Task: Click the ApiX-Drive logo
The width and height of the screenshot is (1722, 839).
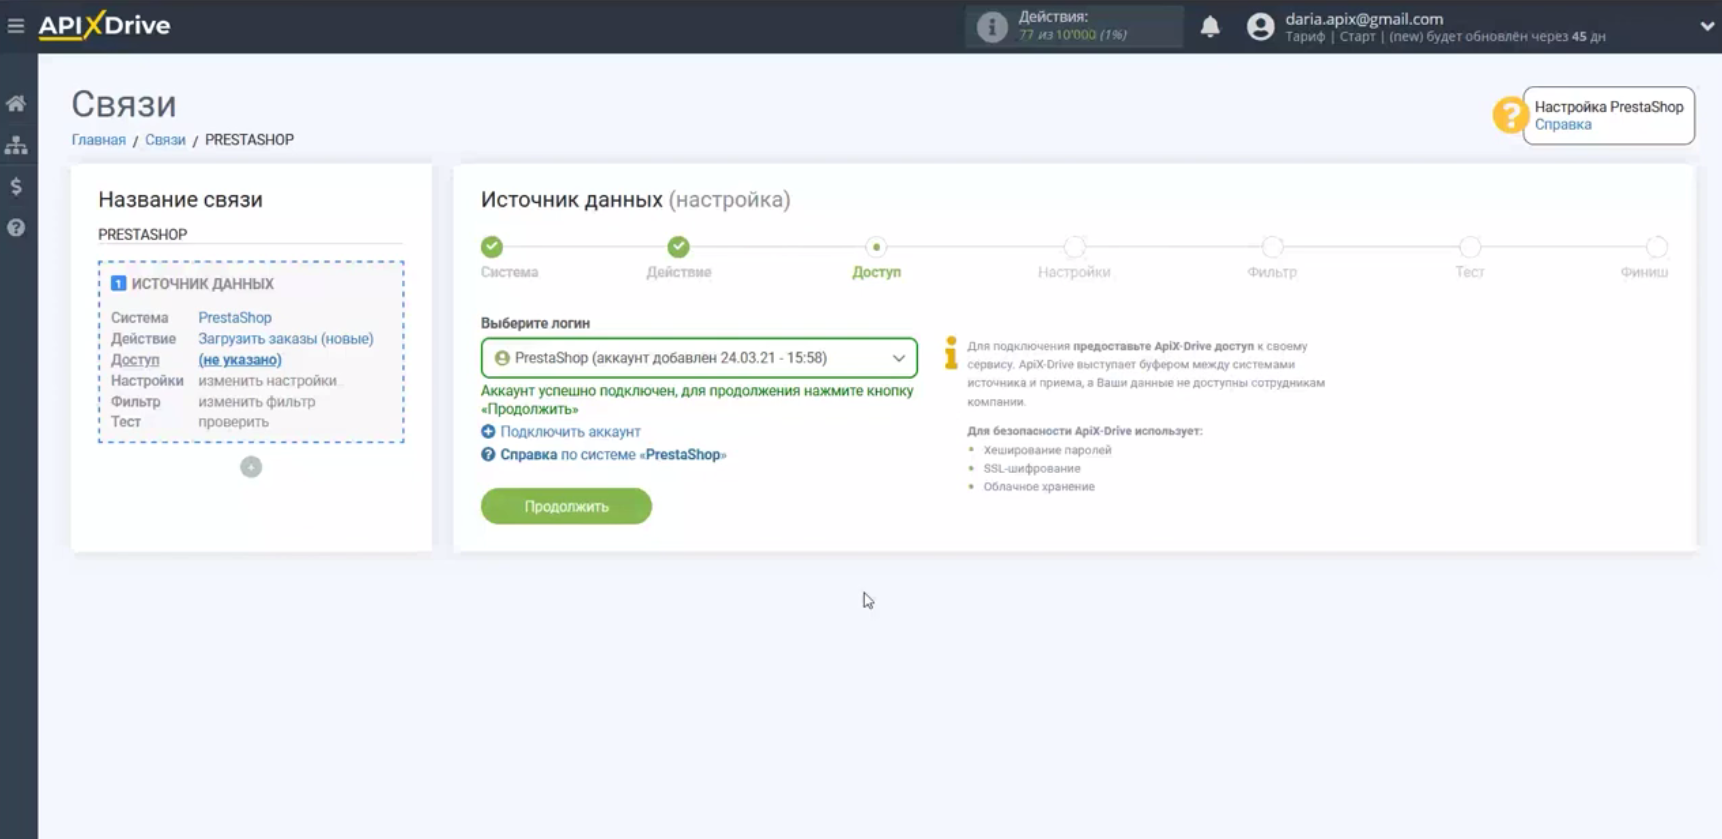Action: pyautogui.click(x=104, y=25)
